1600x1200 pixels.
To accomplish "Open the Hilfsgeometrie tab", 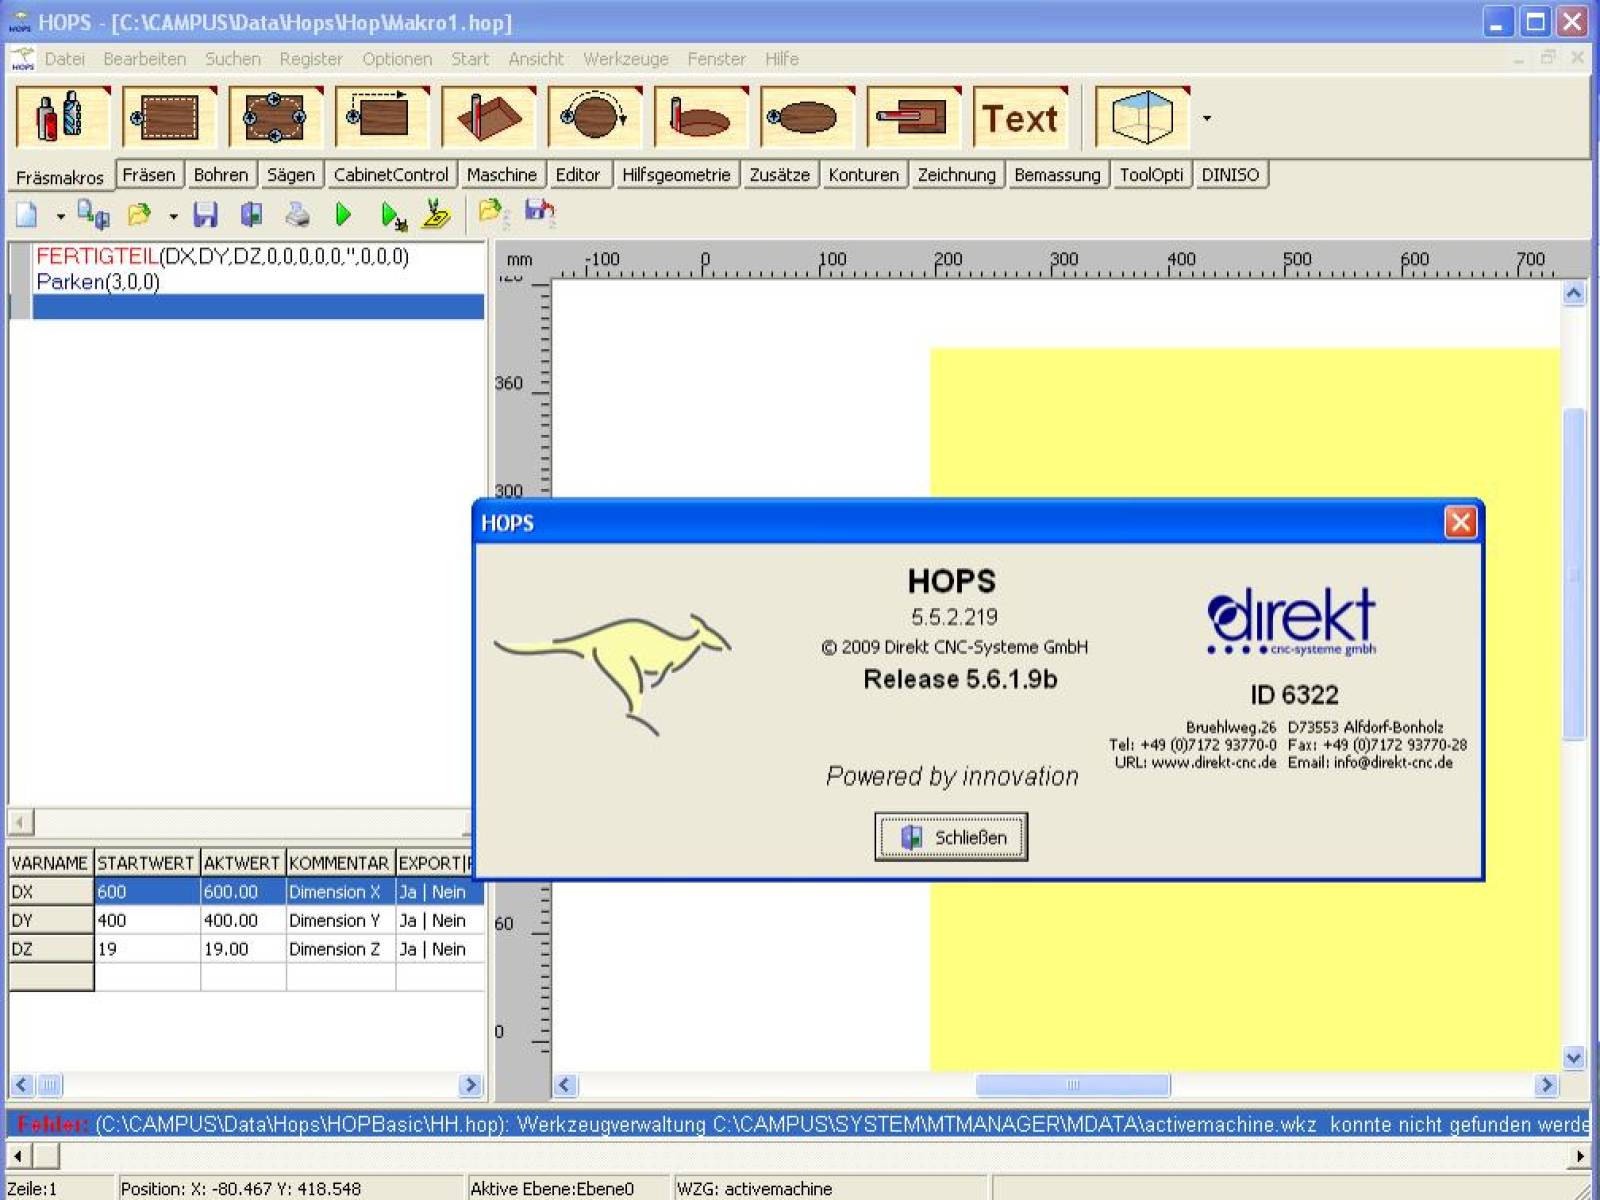I will point(676,175).
